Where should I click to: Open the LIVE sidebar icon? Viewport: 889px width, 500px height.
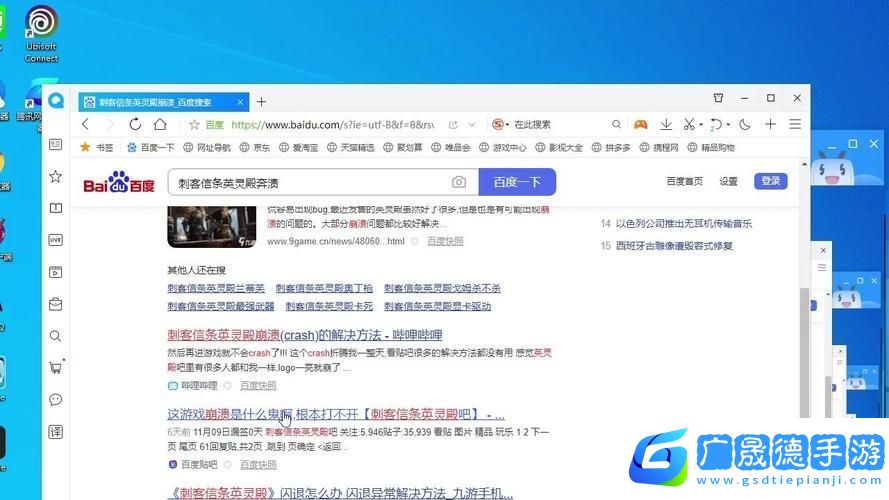[56, 240]
